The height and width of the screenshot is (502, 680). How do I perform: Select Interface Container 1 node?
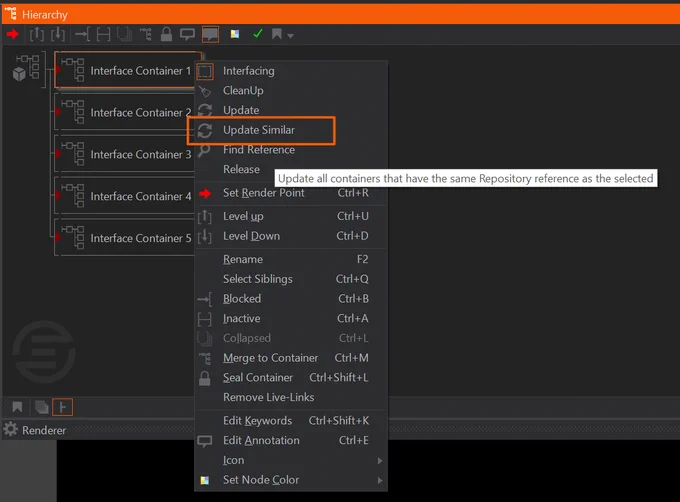128,70
